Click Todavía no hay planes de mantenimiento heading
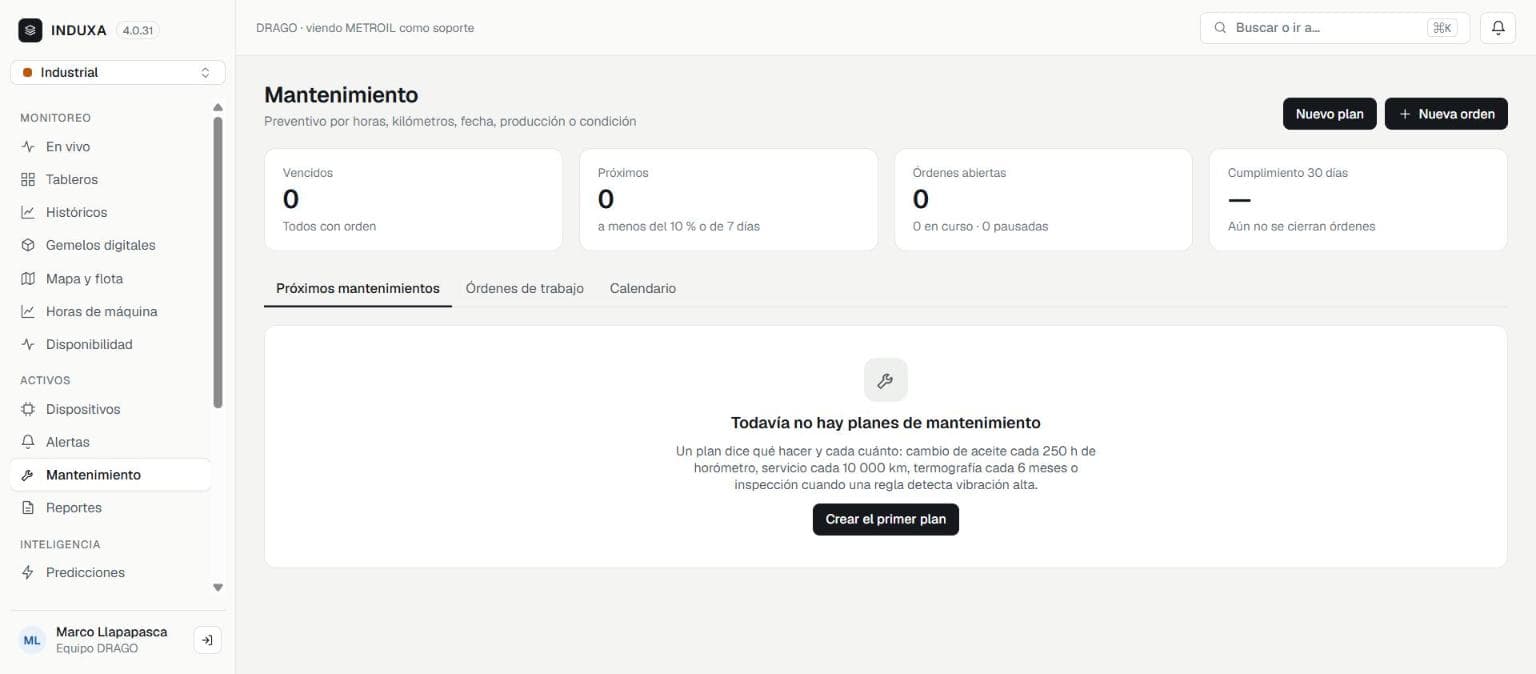 click(885, 423)
